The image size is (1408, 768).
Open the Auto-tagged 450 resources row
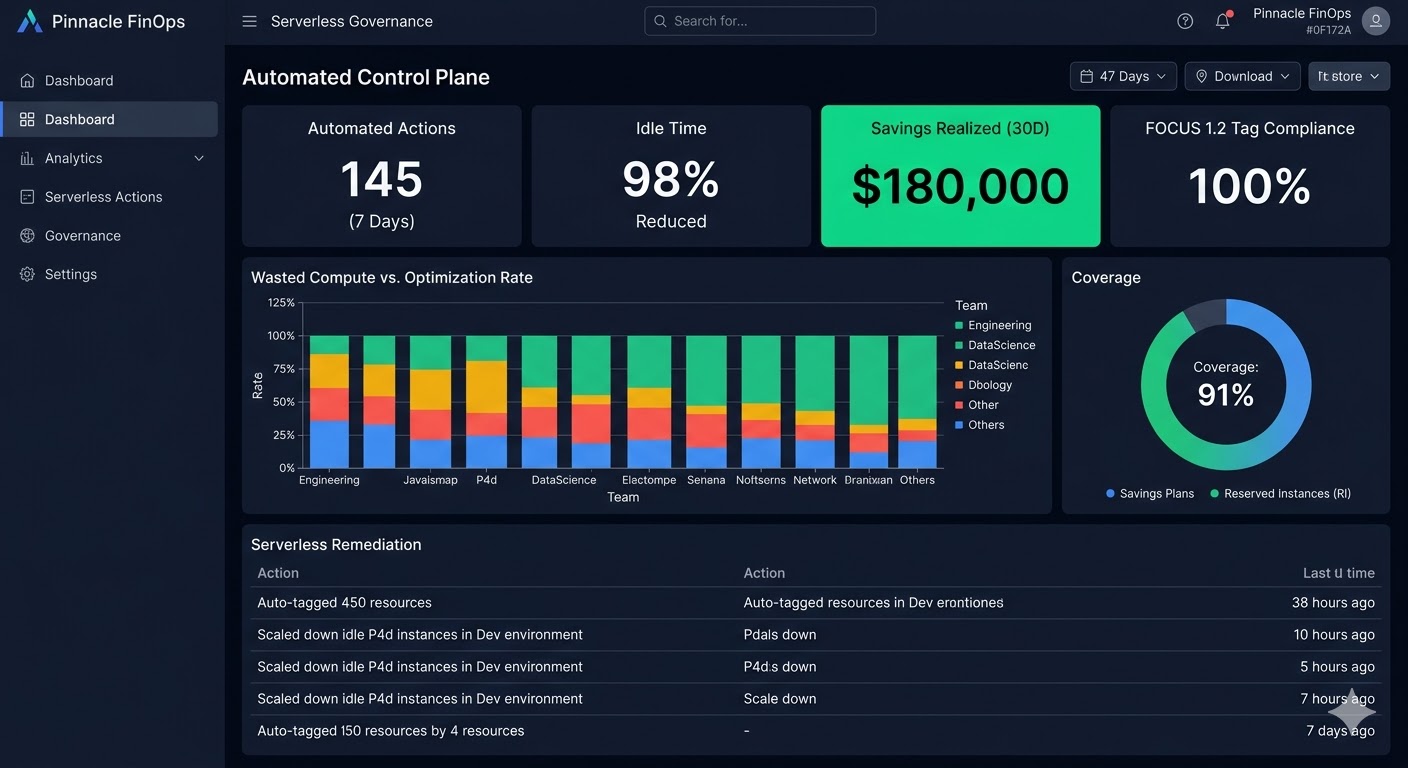tap(816, 603)
